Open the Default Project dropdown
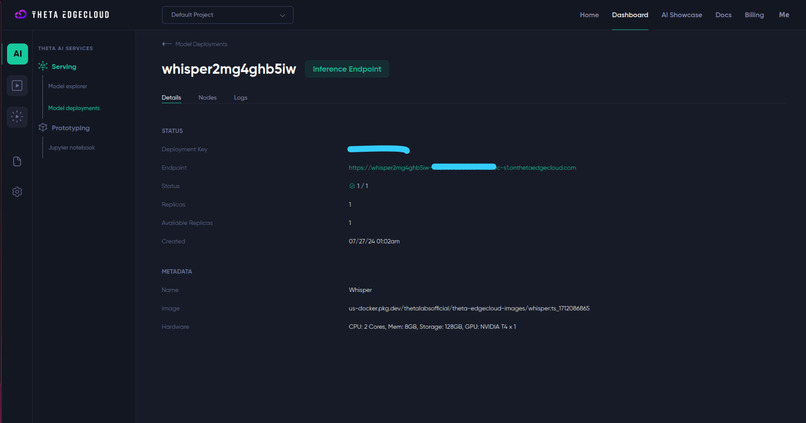This screenshot has width=806, height=423. click(228, 15)
